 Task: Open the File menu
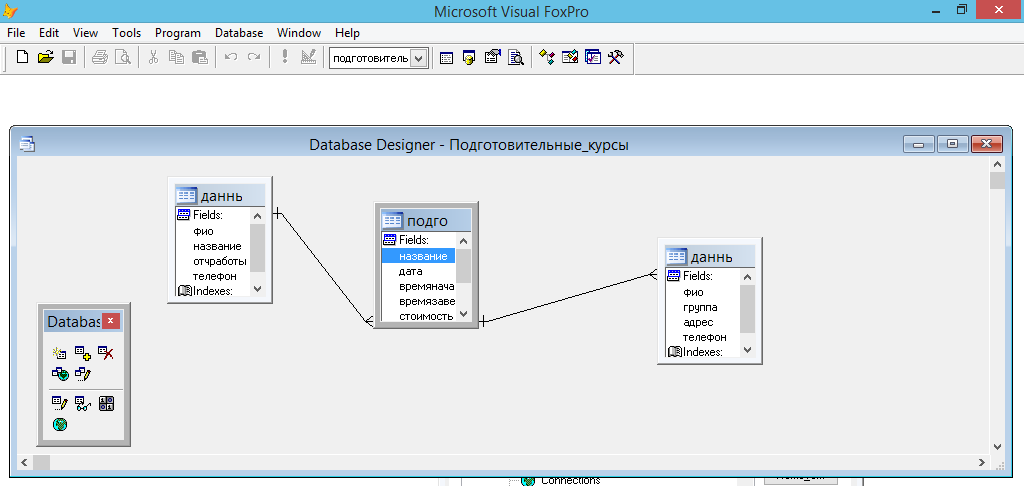(x=16, y=33)
